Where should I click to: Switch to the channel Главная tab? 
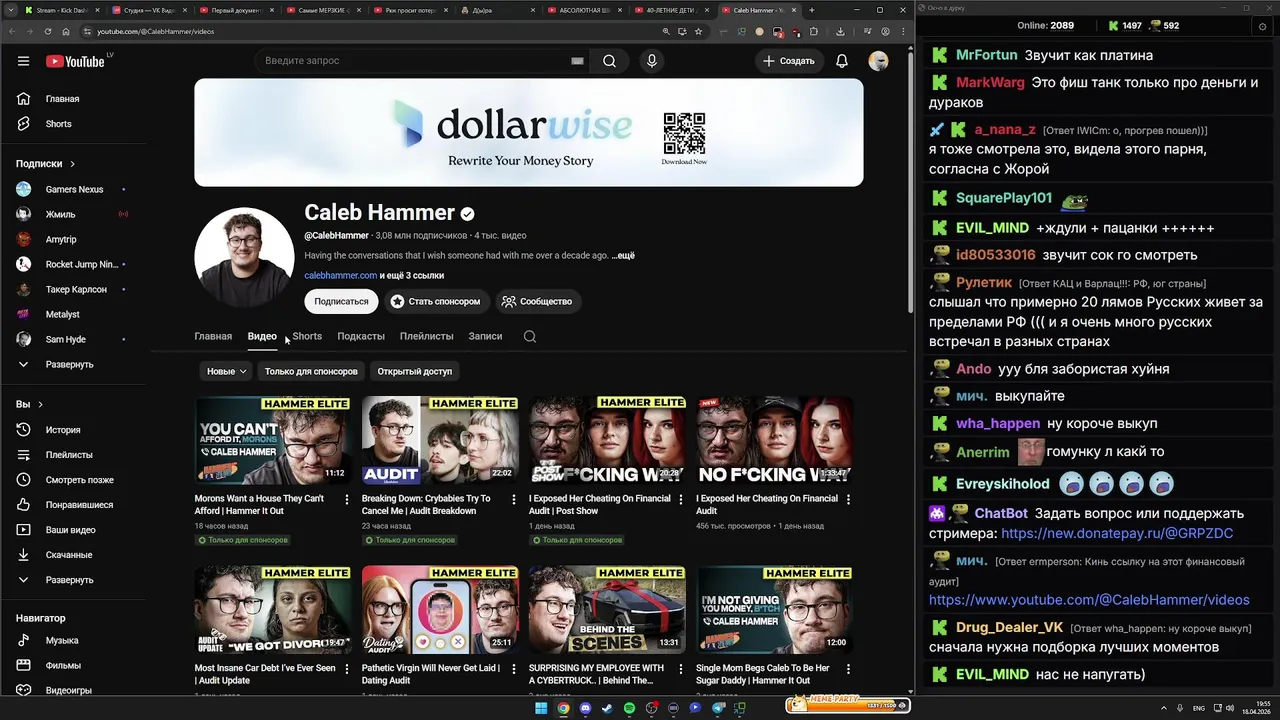213,336
